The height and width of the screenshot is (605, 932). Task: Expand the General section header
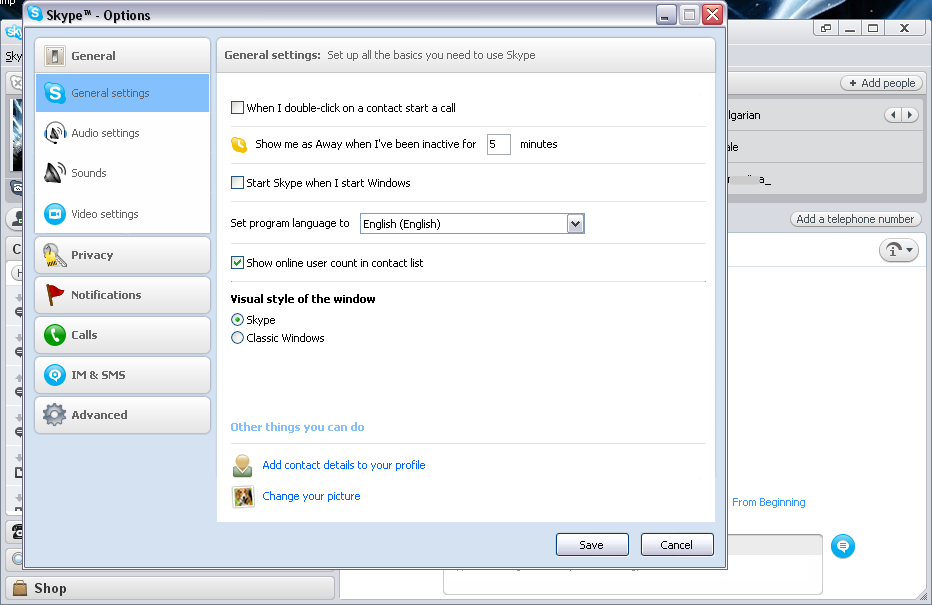(122, 56)
